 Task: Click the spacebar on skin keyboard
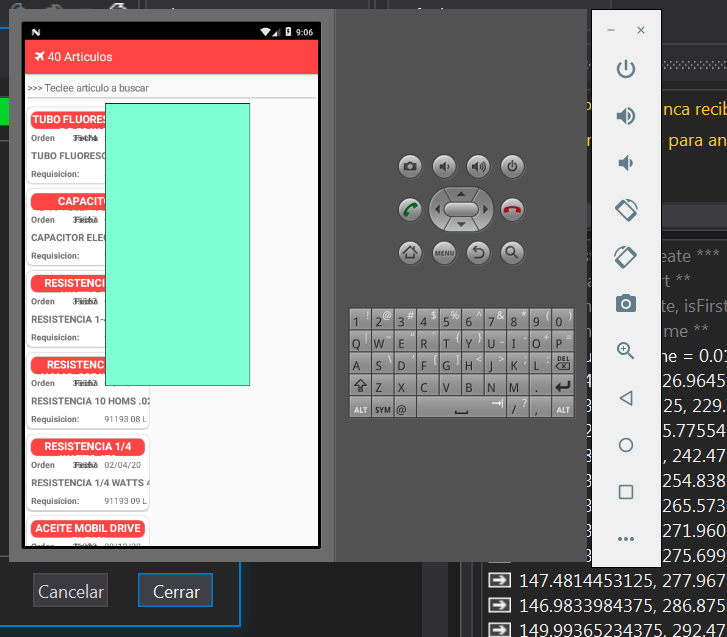[x=461, y=408]
